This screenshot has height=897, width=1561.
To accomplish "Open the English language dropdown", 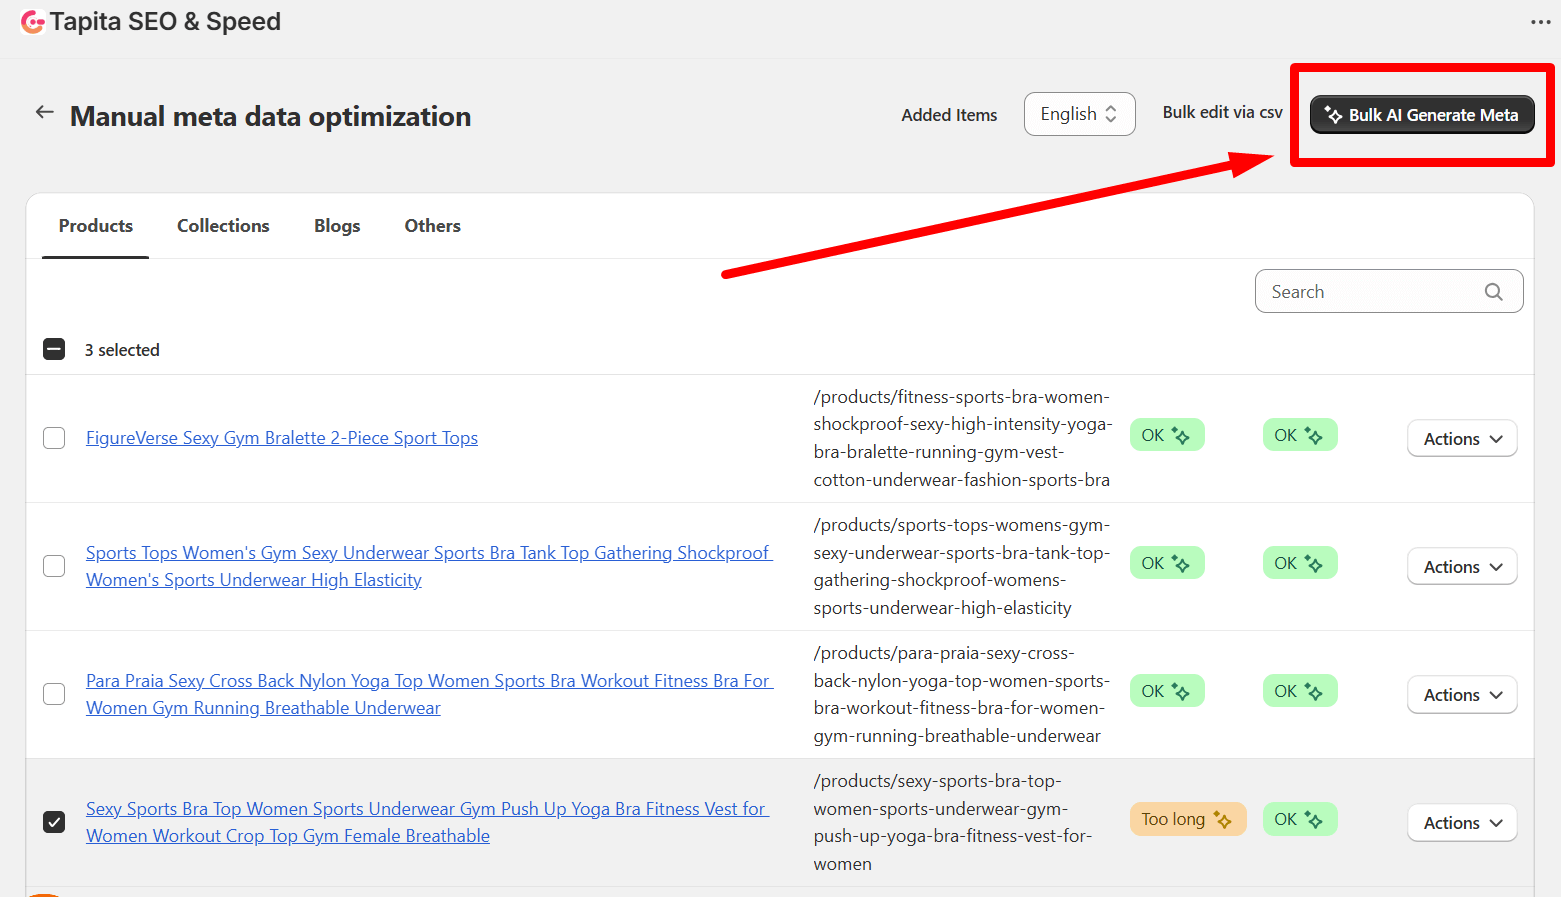I will [1079, 114].
